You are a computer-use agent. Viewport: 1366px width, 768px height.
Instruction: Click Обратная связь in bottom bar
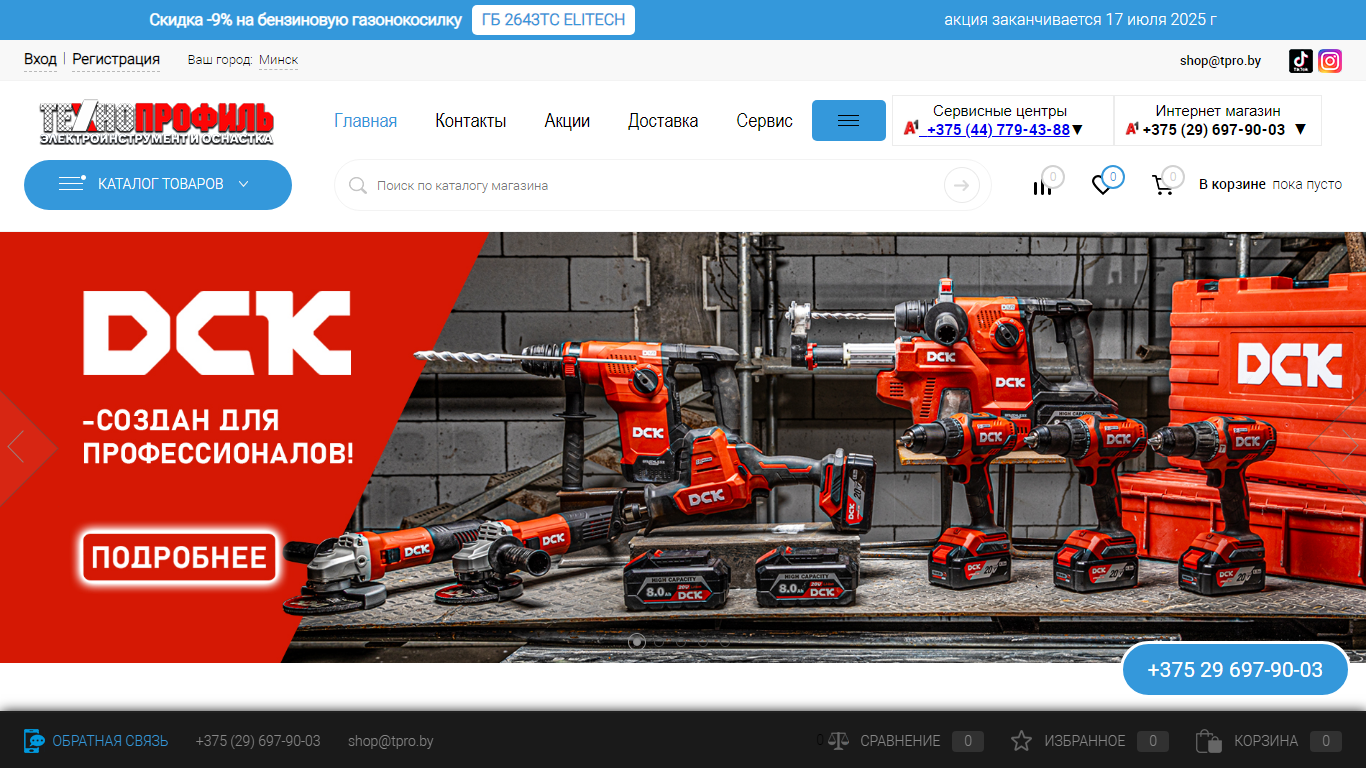110,741
